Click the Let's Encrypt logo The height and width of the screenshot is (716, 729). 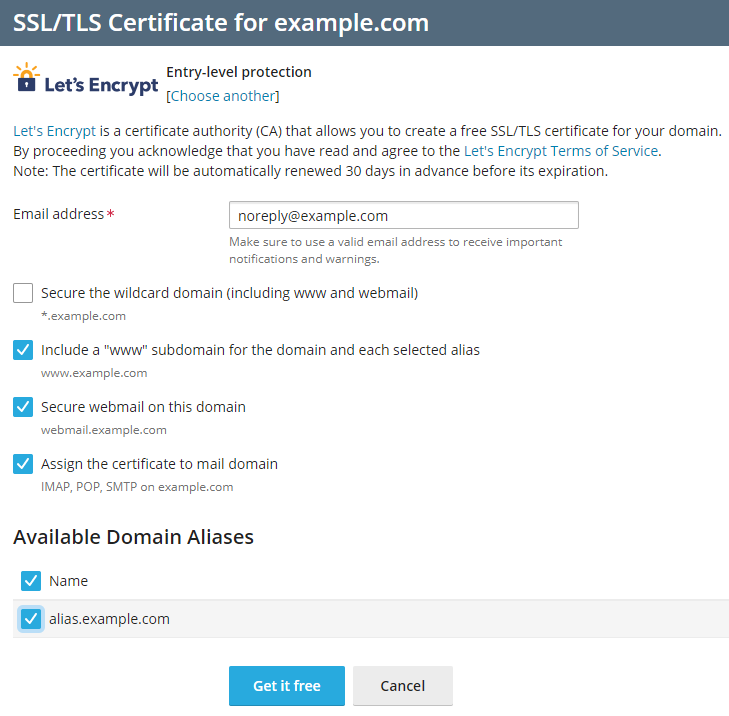click(x=86, y=80)
